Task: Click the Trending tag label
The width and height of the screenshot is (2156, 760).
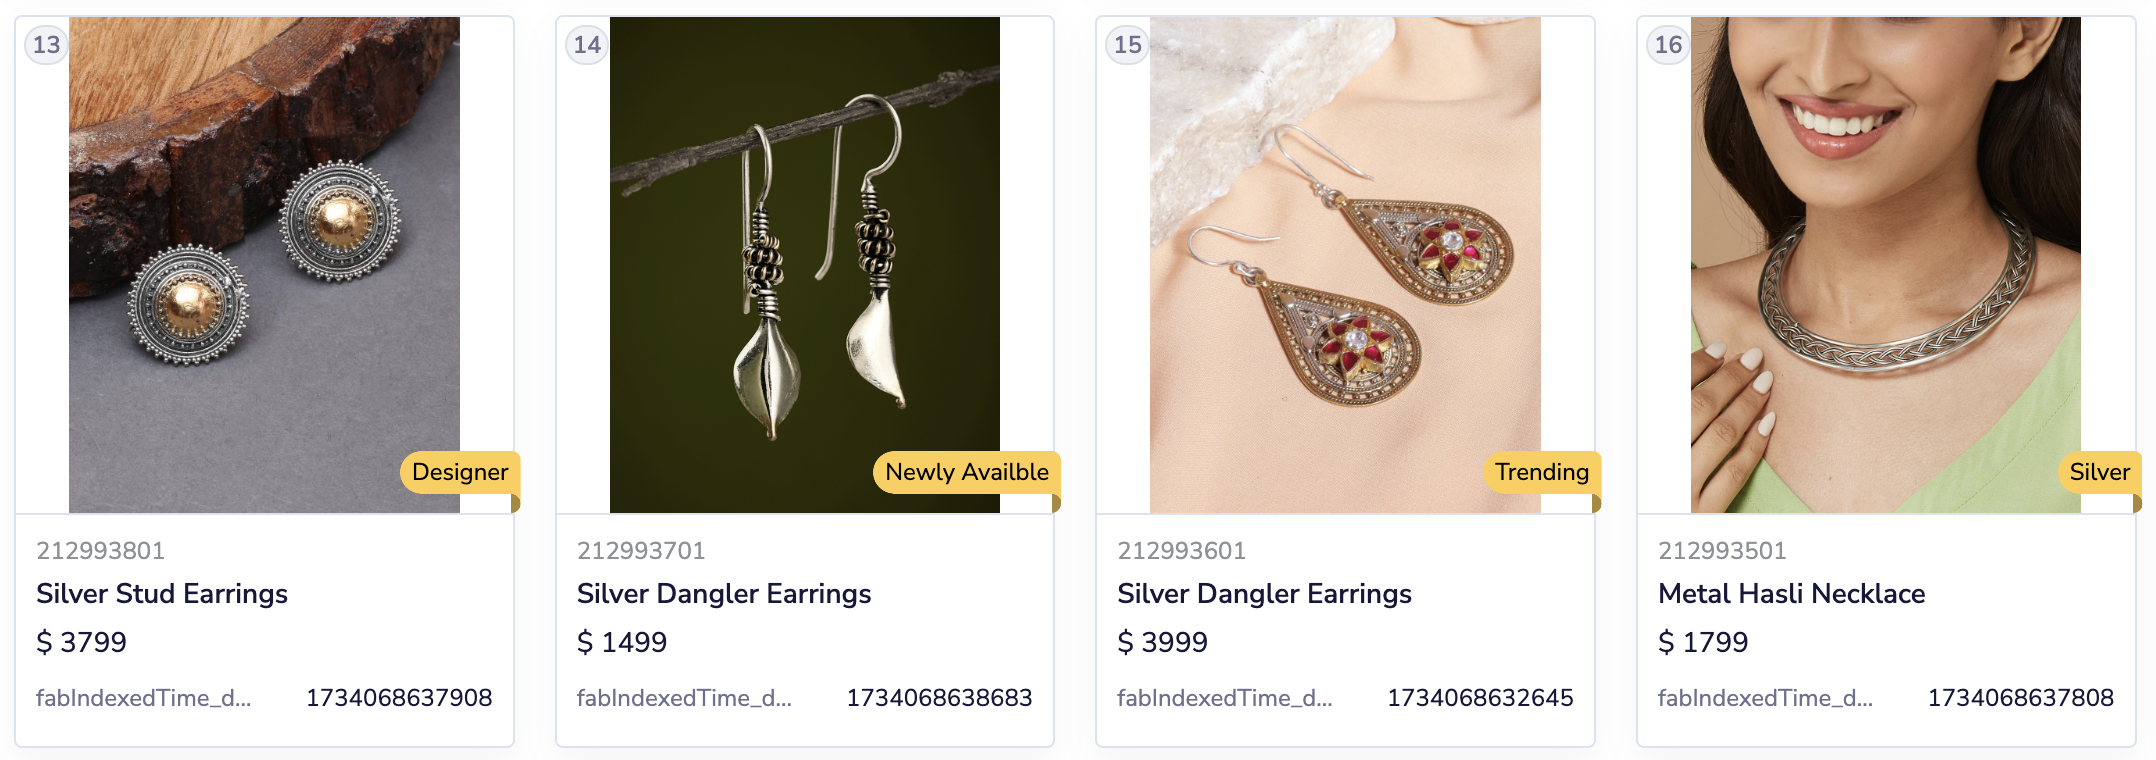Action: (x=1542, y=472)
